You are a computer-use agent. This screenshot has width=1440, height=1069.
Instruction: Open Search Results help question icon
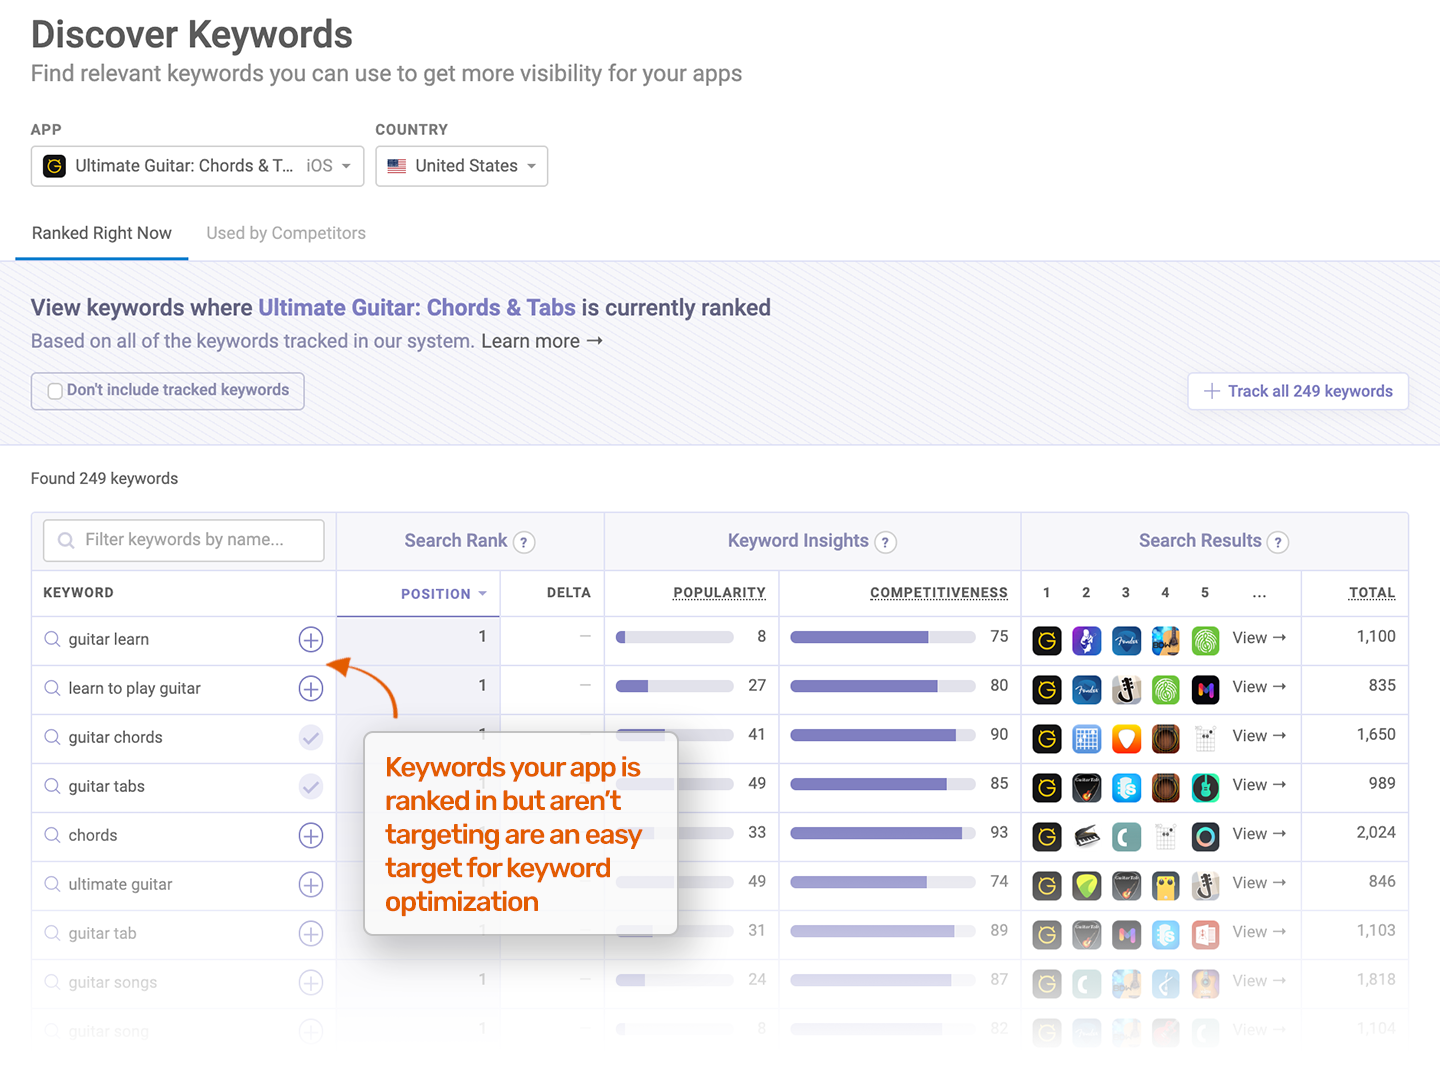[x=1277, y=542]
